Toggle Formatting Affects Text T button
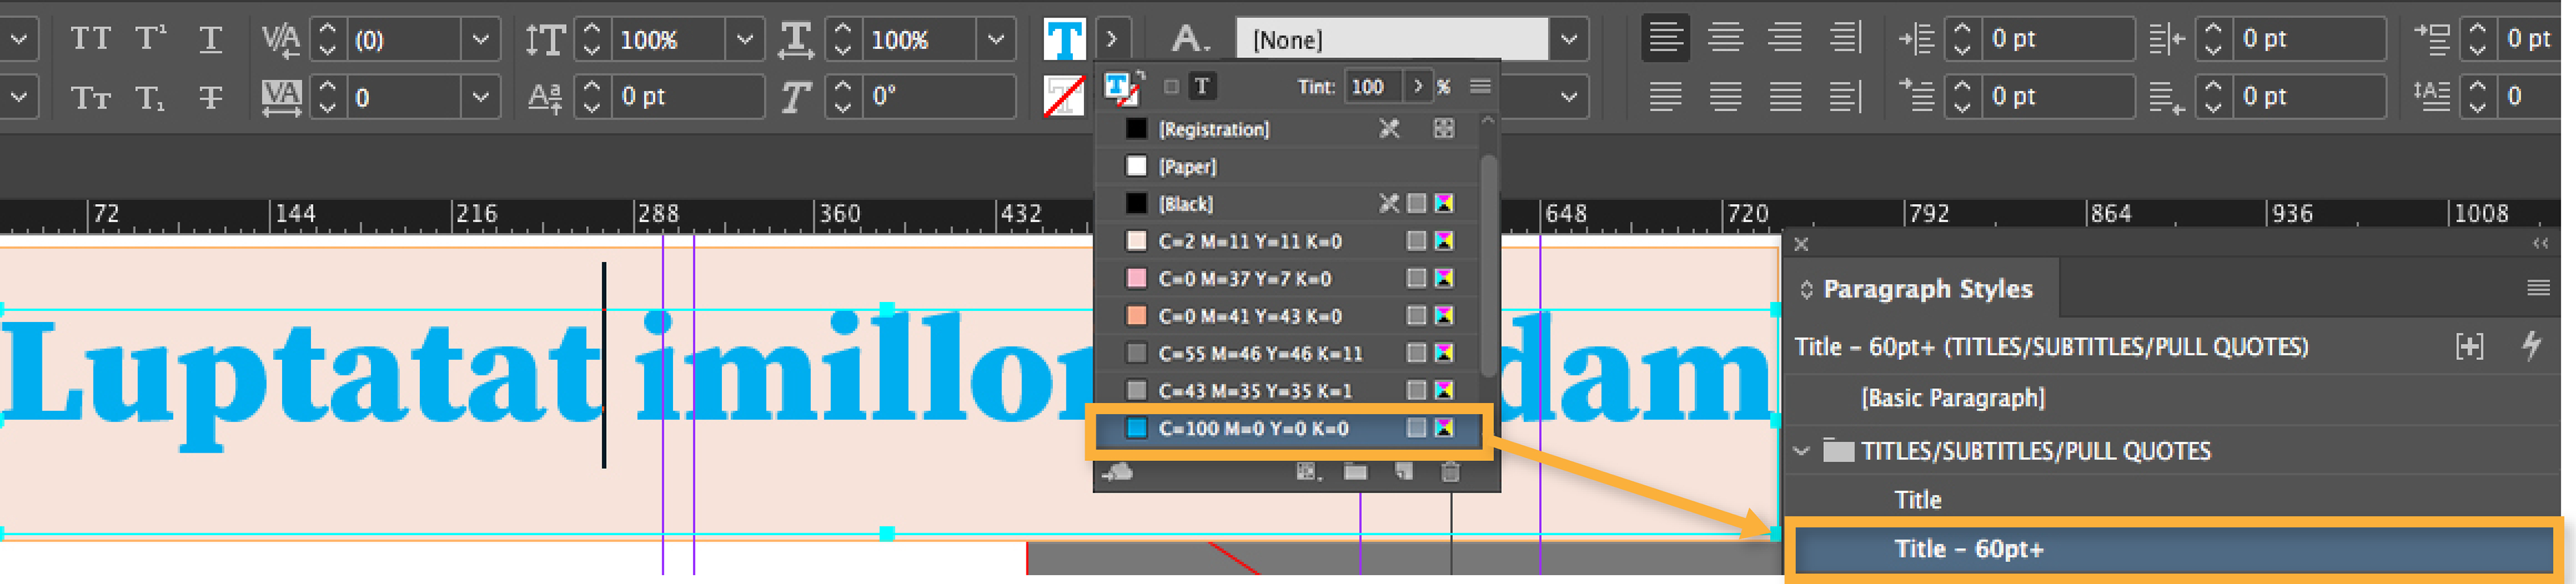This screenshot has height=584, width=2576. 1202,87
